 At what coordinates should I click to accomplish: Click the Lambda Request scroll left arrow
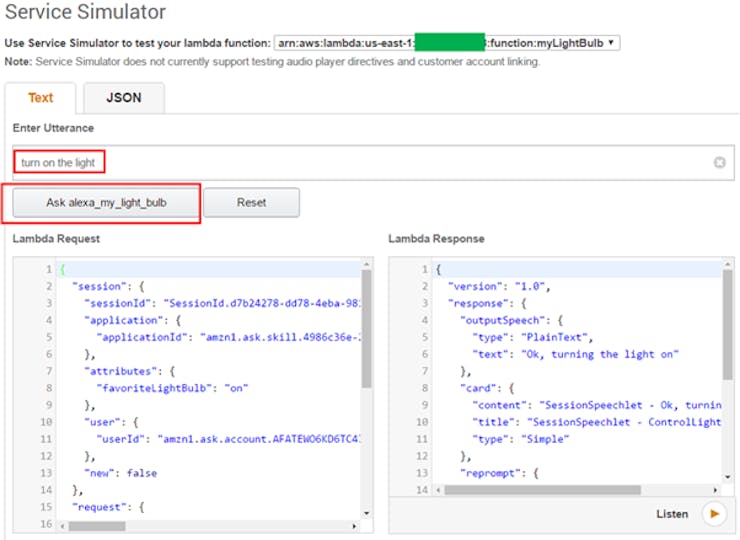(62, 526)
